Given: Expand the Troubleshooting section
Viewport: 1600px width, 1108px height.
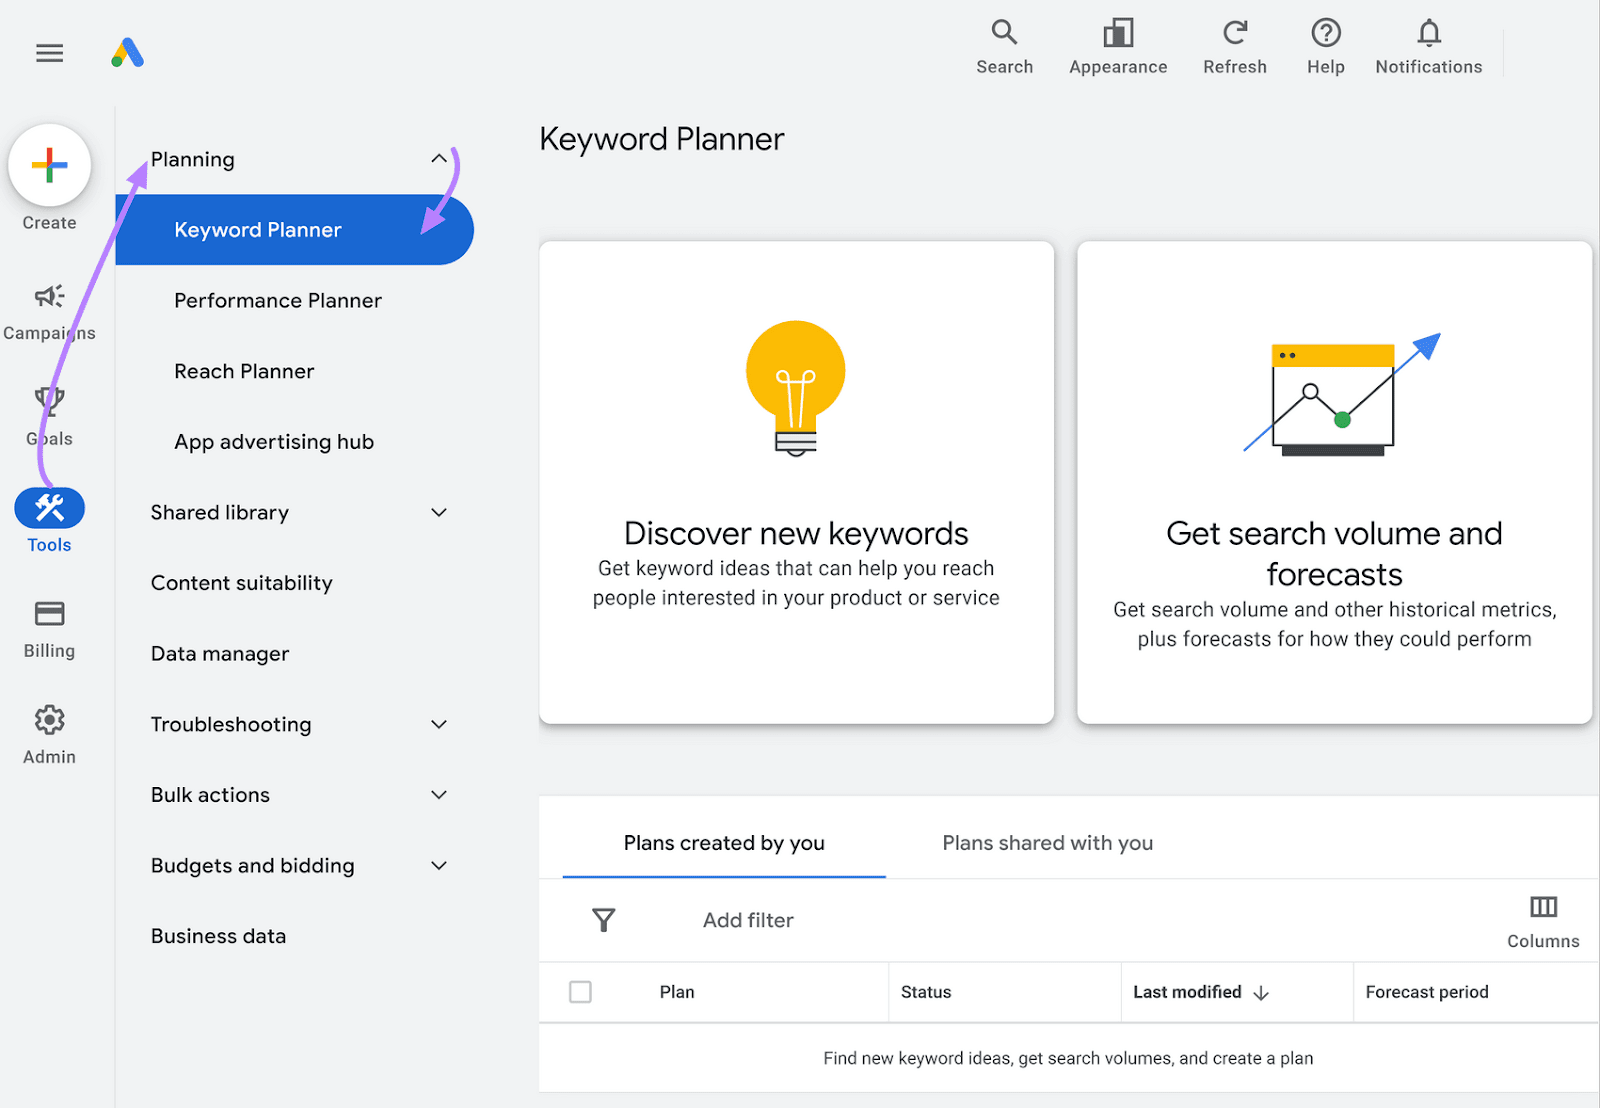Looking at the screenshot, I should 439,724.
